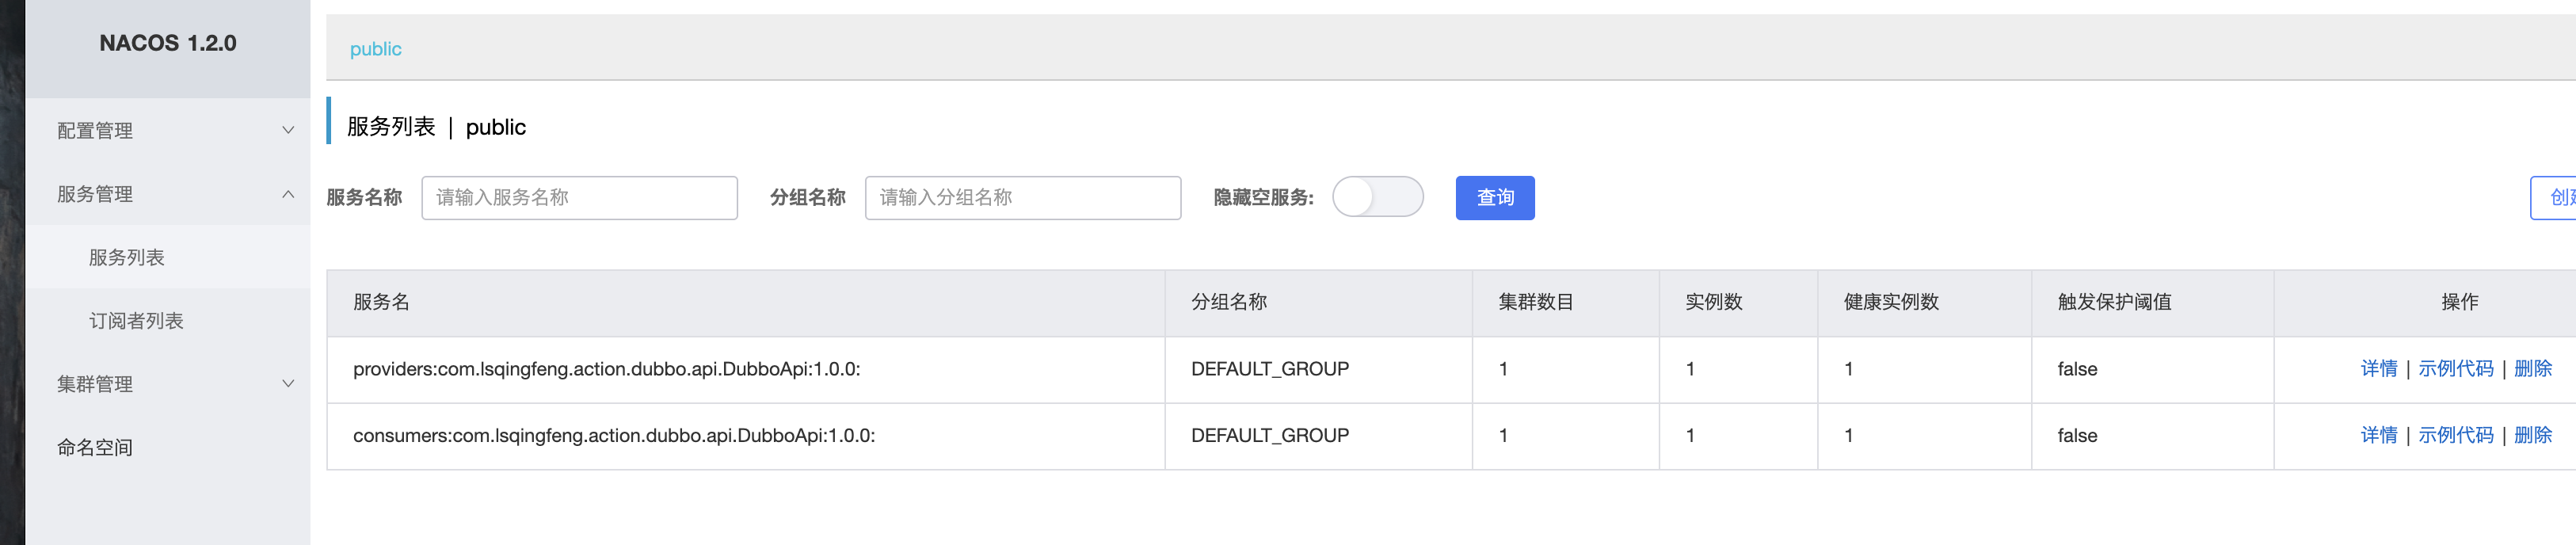Click the NACOS 1.2.0 header title
This screenshot has width=2576, height=545.
[168, 43]
